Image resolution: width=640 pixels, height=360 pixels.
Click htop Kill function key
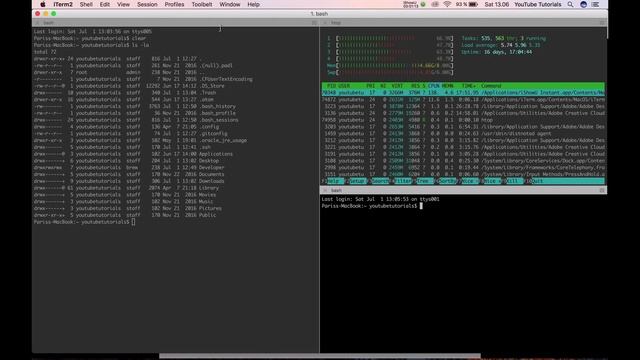coord(514,181)
